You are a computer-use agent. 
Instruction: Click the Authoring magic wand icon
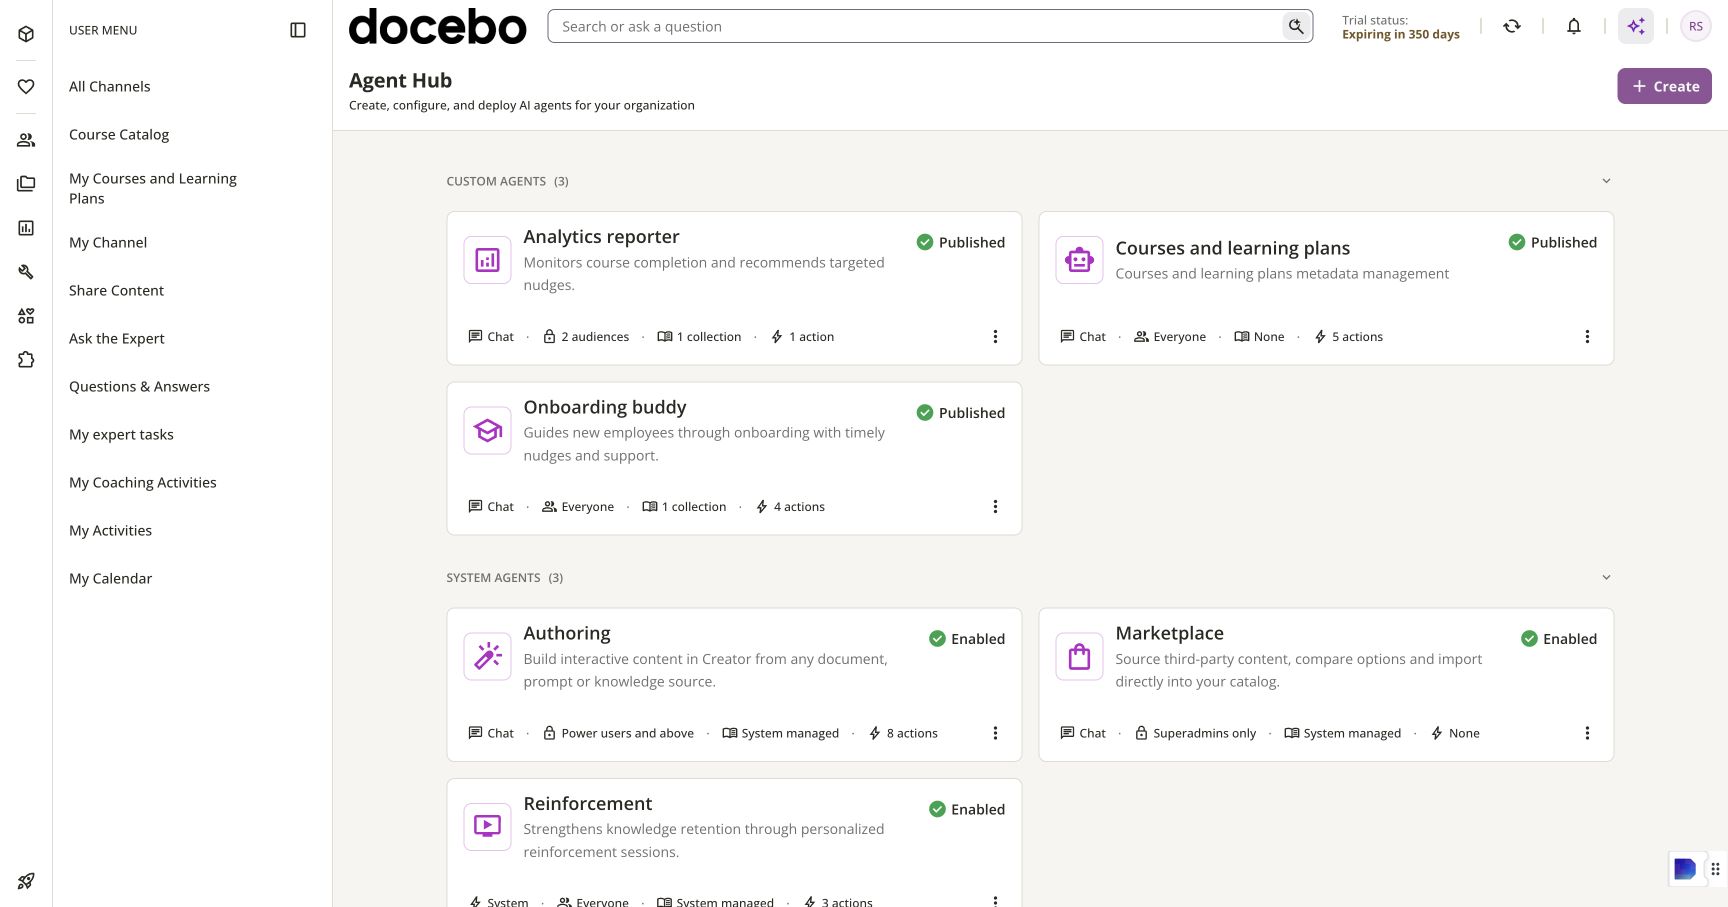[x=488, y=657]
